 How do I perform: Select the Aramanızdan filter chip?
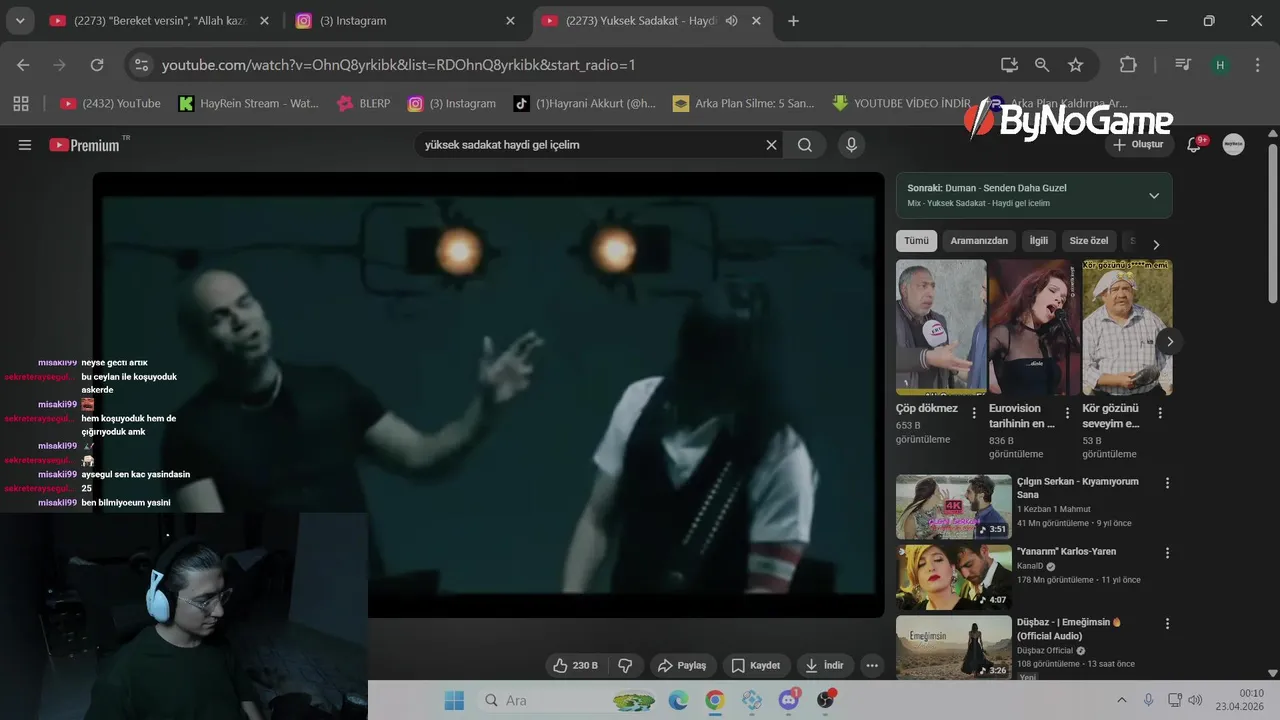[979, 241]
